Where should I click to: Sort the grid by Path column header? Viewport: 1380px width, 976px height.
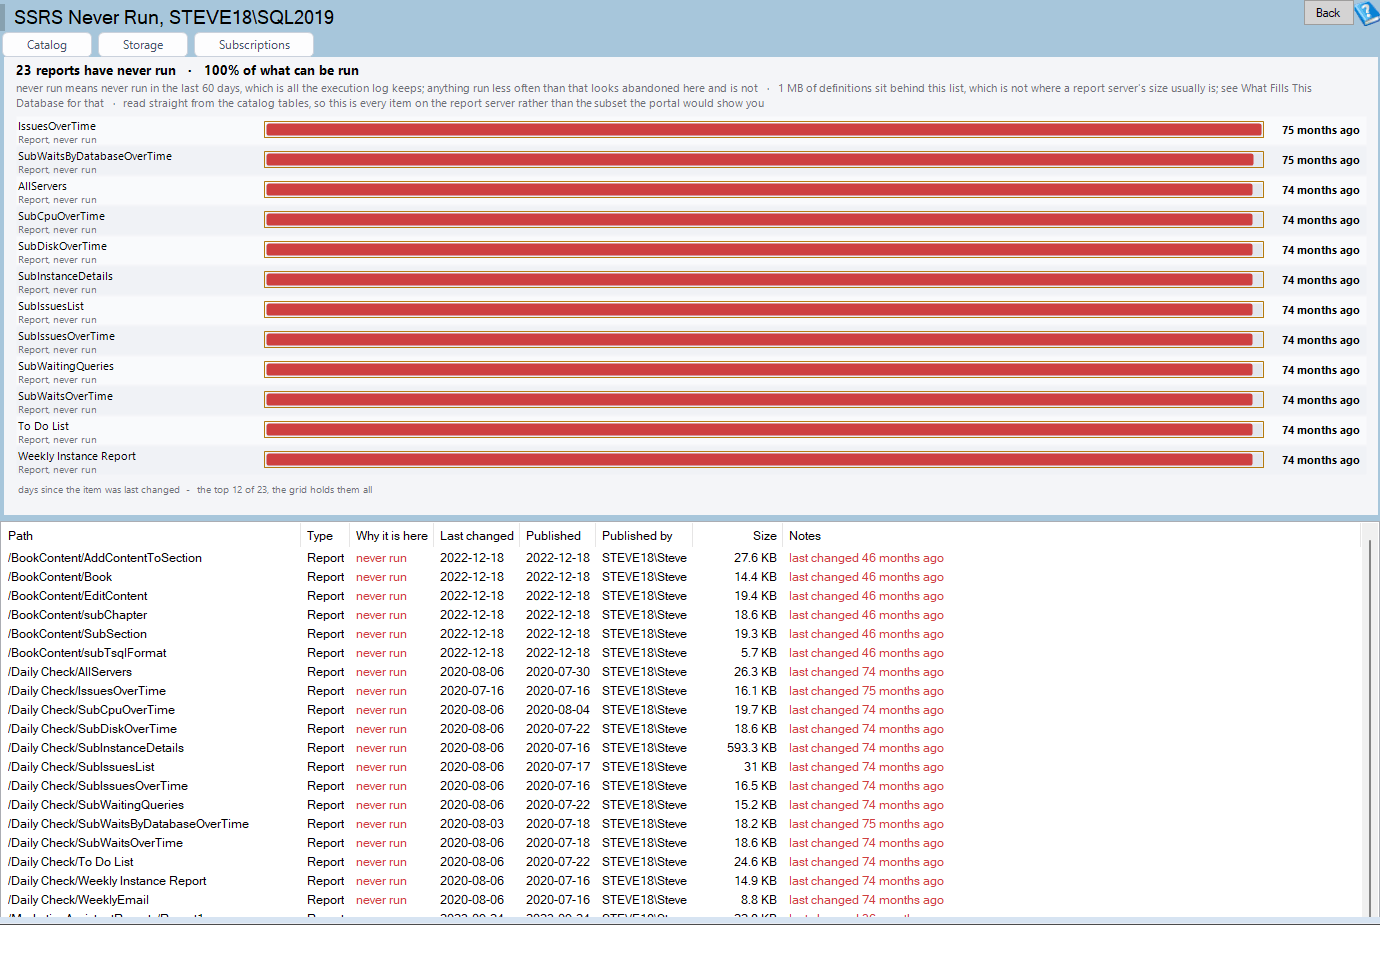(21, 536)
